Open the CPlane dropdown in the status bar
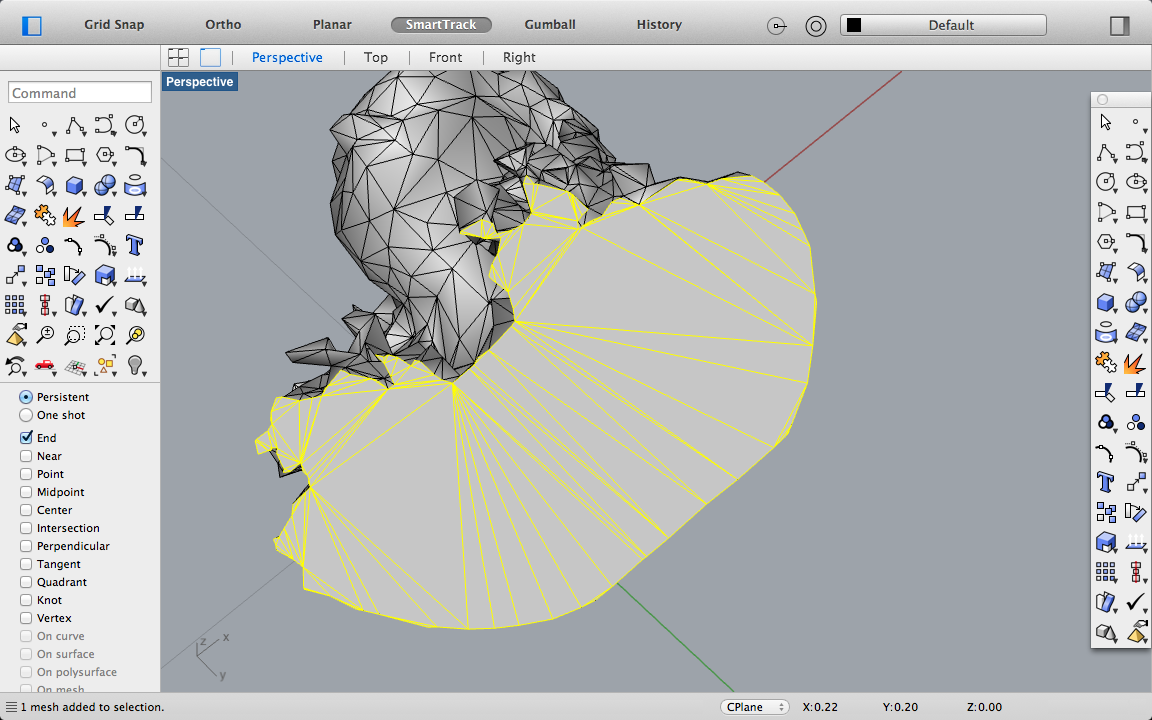Viewport: 1152px width, 720px height. 754,707
